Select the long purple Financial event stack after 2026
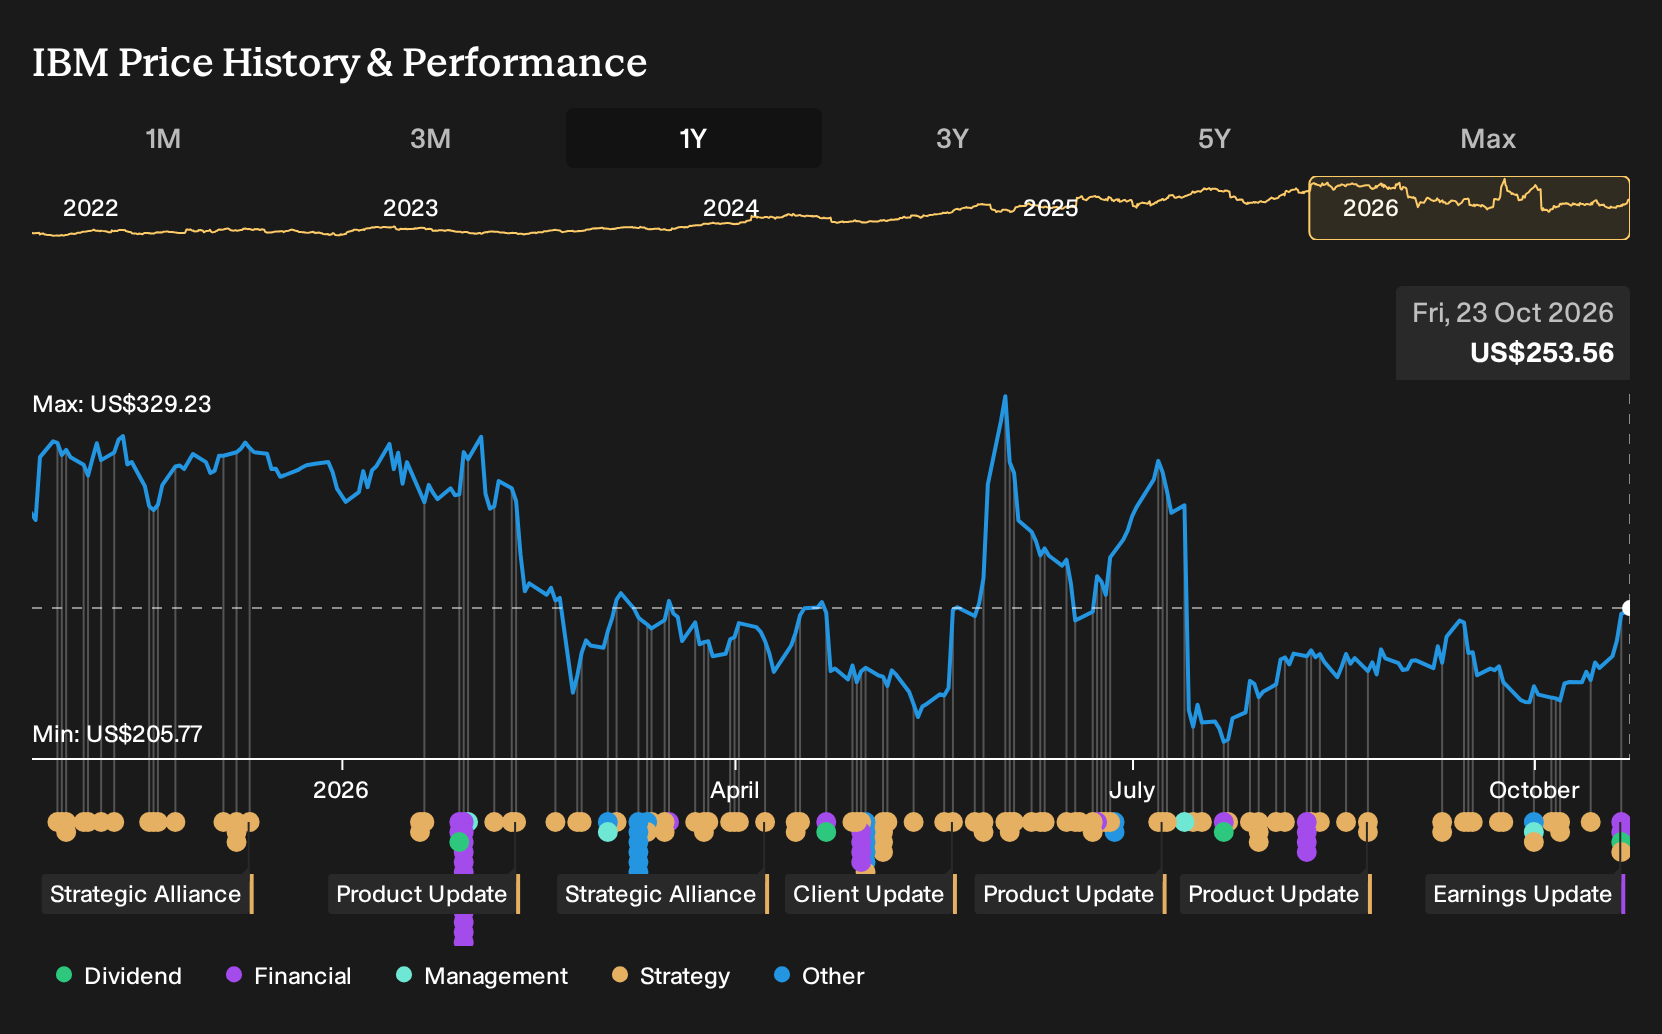Viewport: 1662px width, 1034px height. [x=463, y=880]
